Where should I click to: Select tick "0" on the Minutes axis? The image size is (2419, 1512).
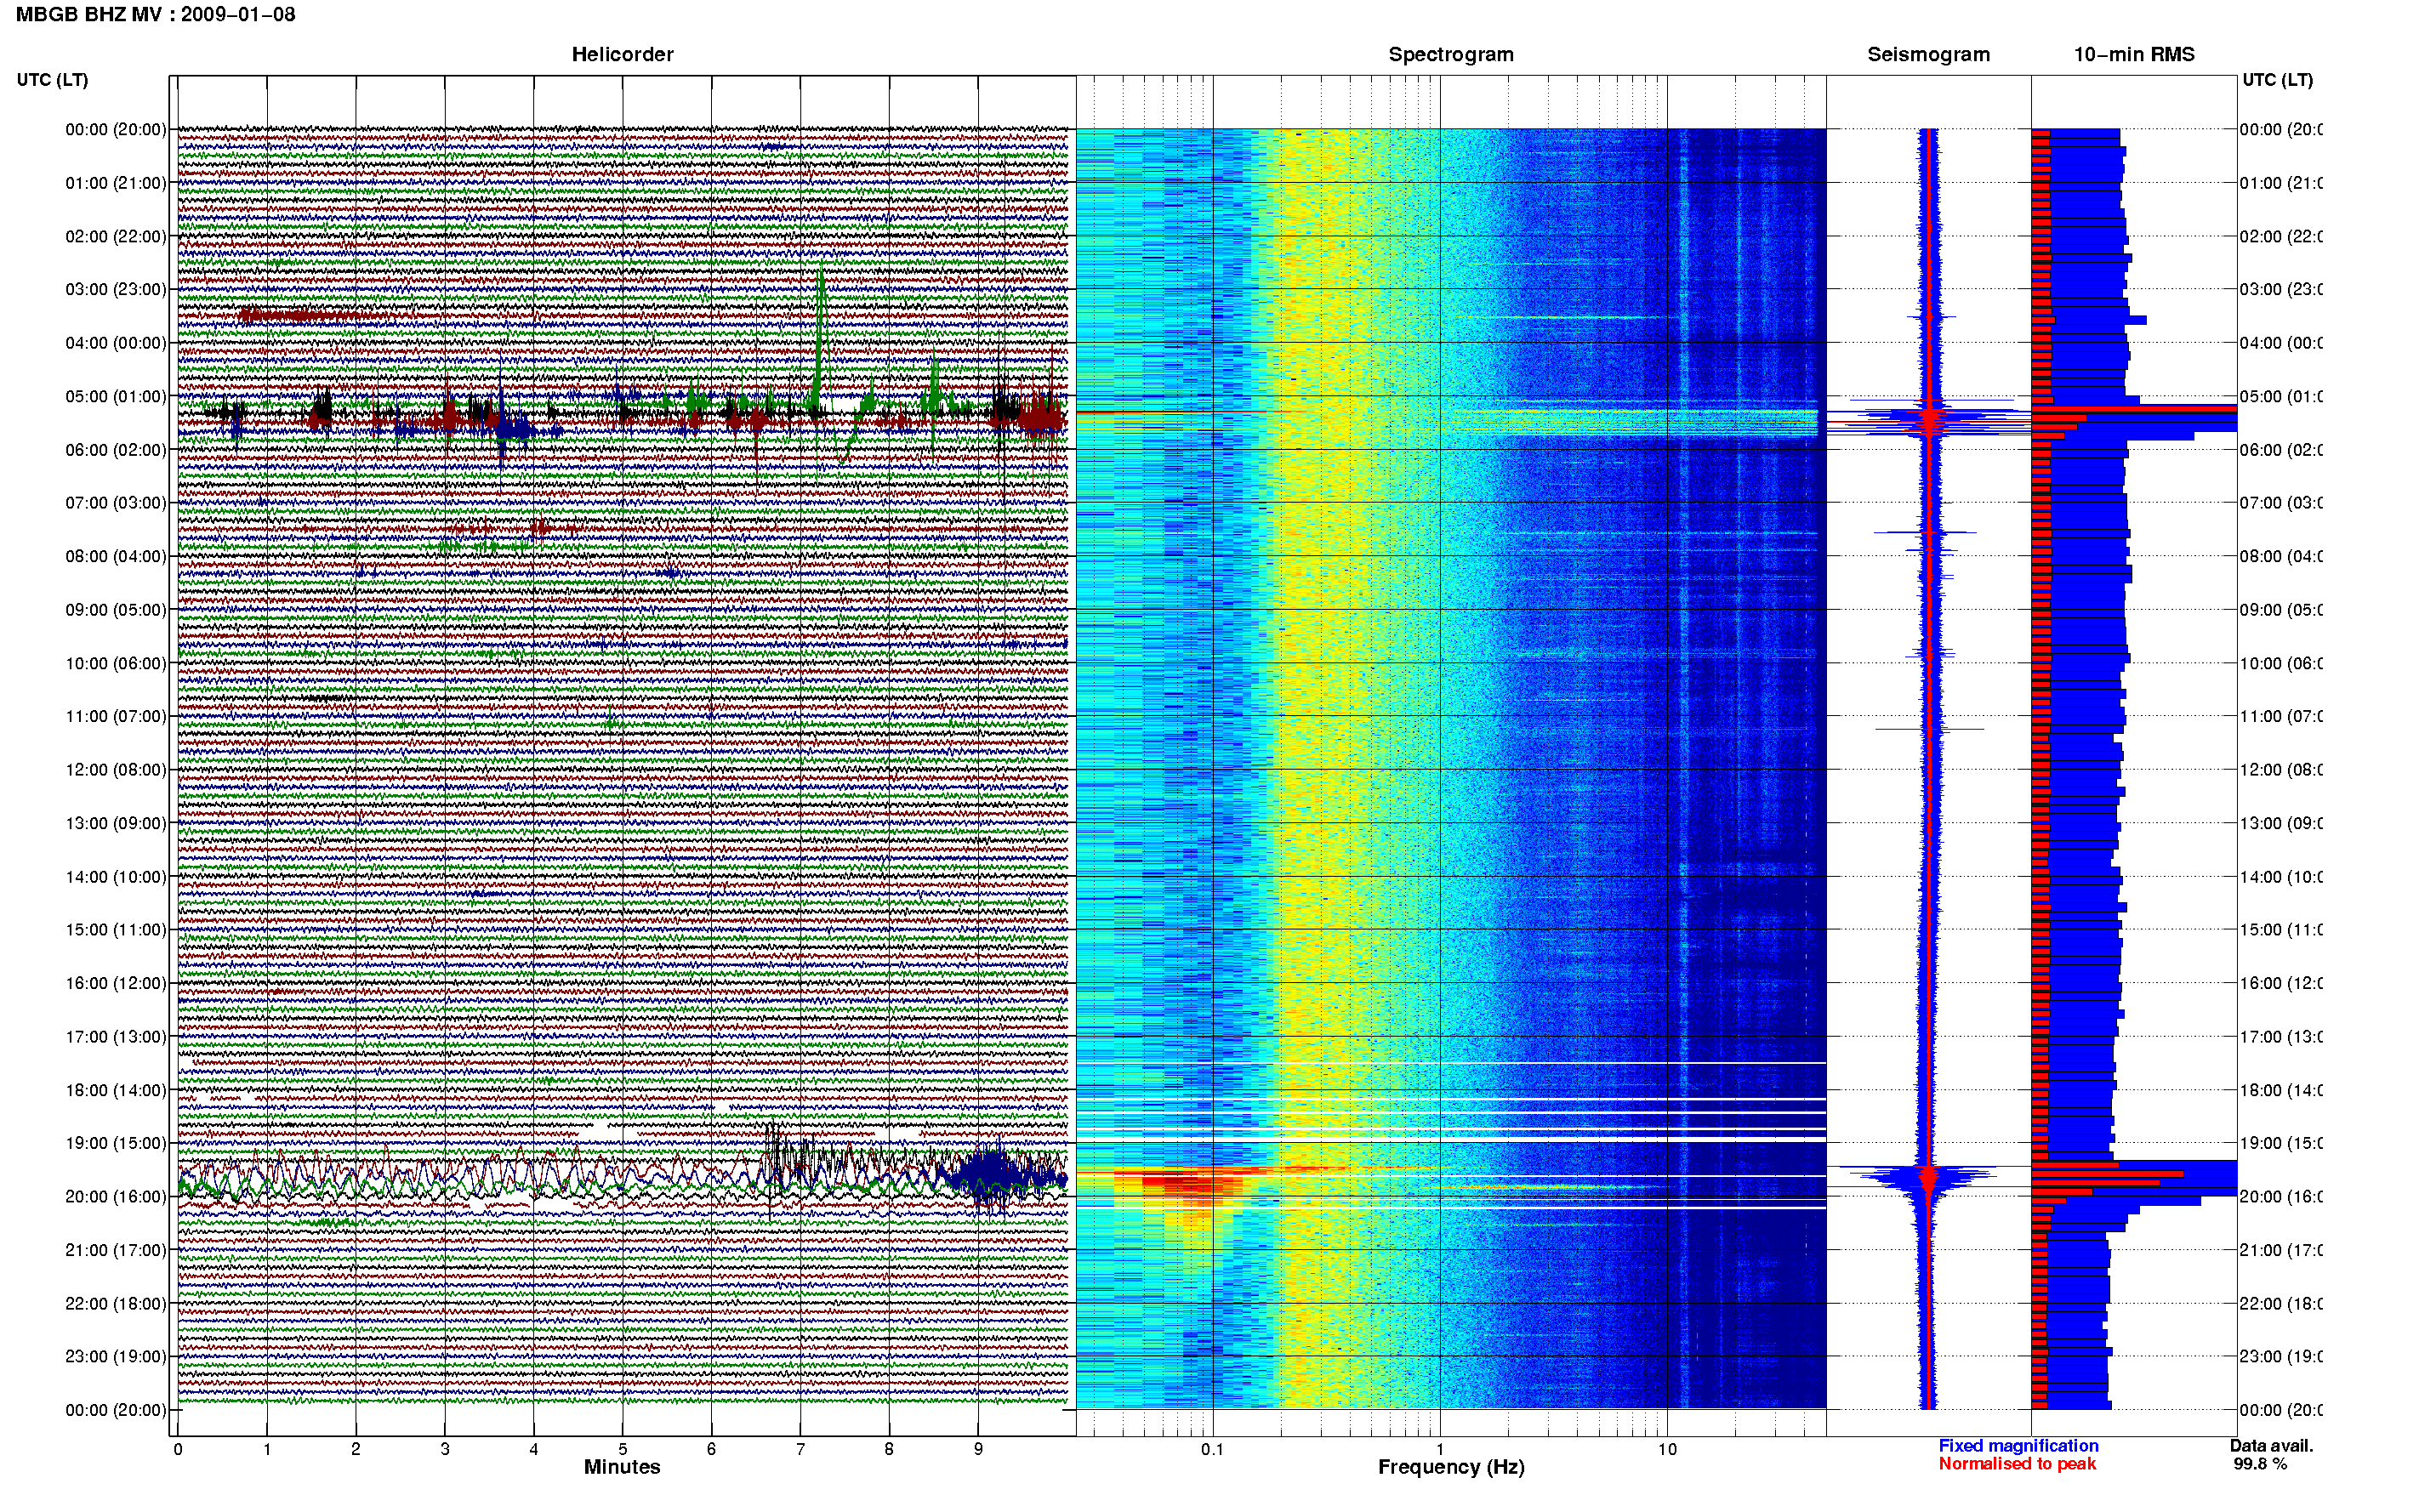click(178, 1449)
